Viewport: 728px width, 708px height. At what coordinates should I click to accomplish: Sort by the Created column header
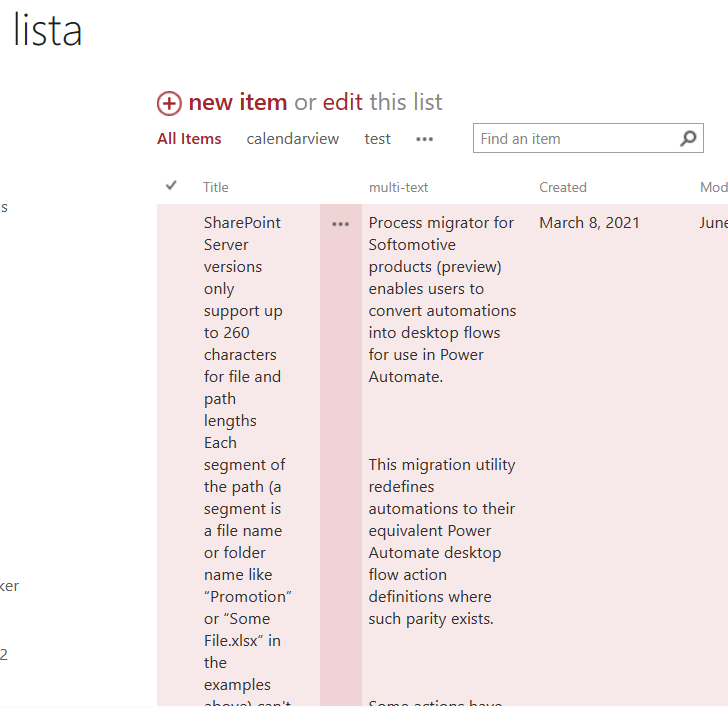tap(563, 187)
